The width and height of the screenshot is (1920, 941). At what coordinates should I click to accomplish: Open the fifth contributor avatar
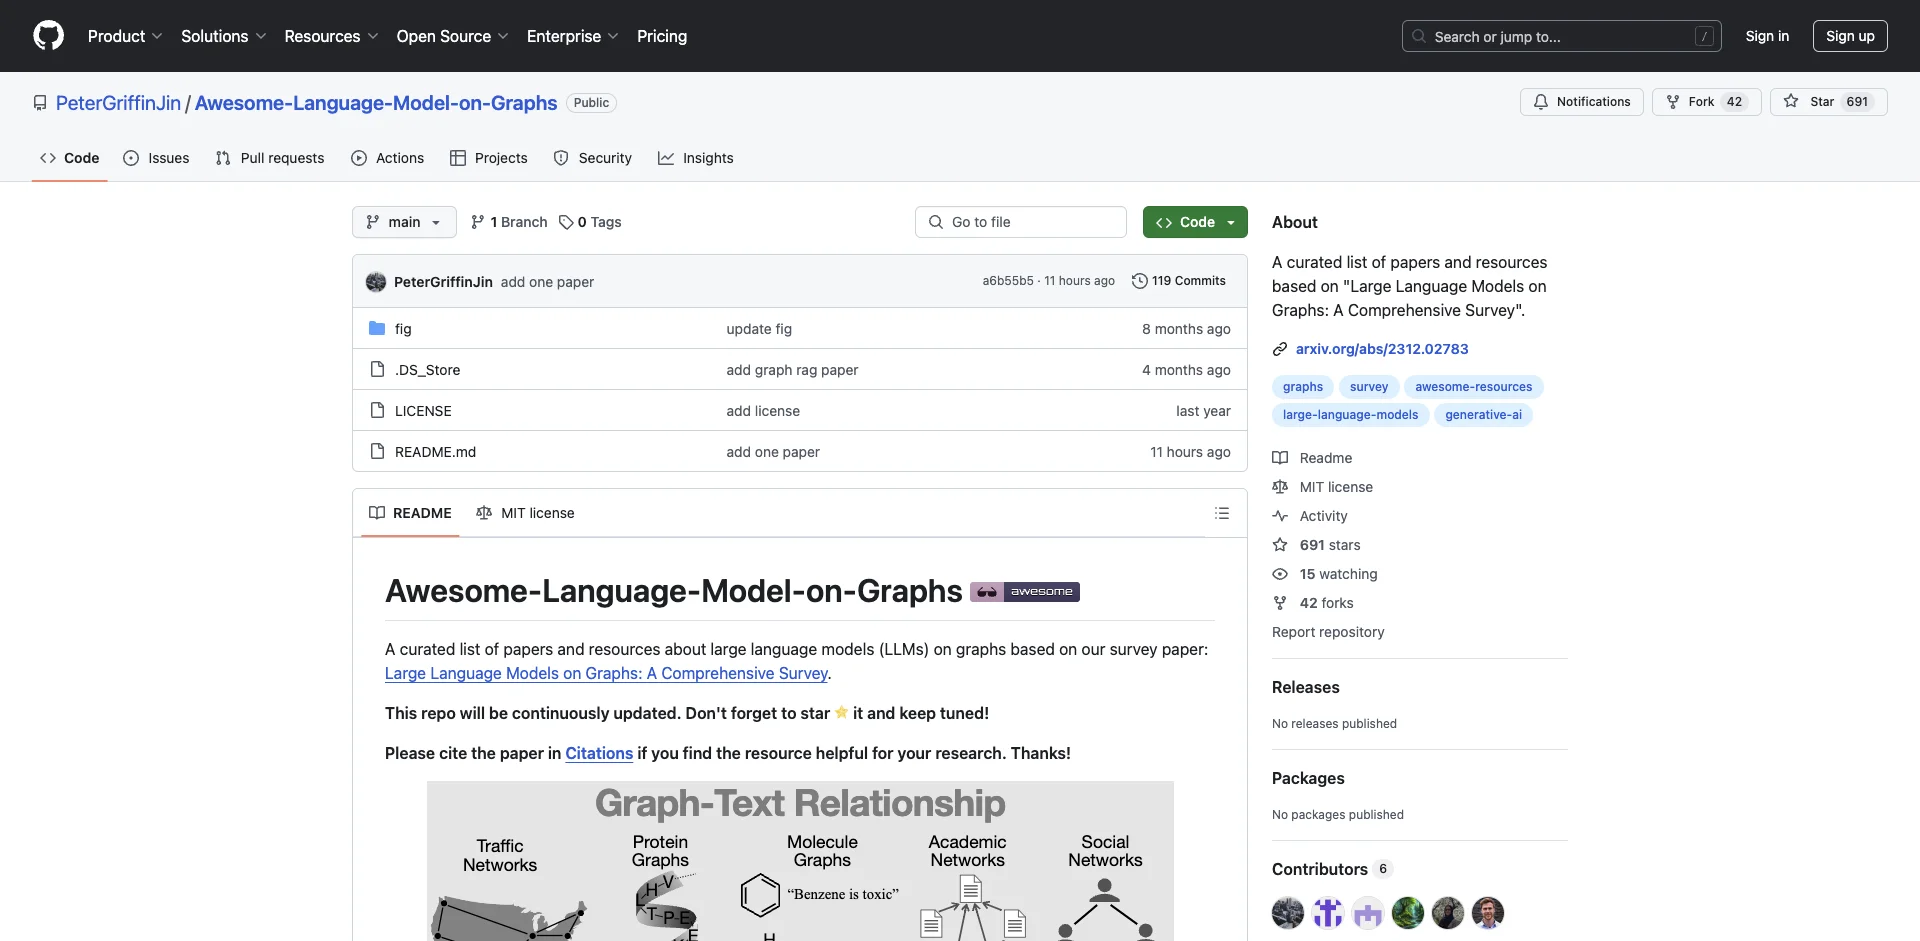[1448, 913]
